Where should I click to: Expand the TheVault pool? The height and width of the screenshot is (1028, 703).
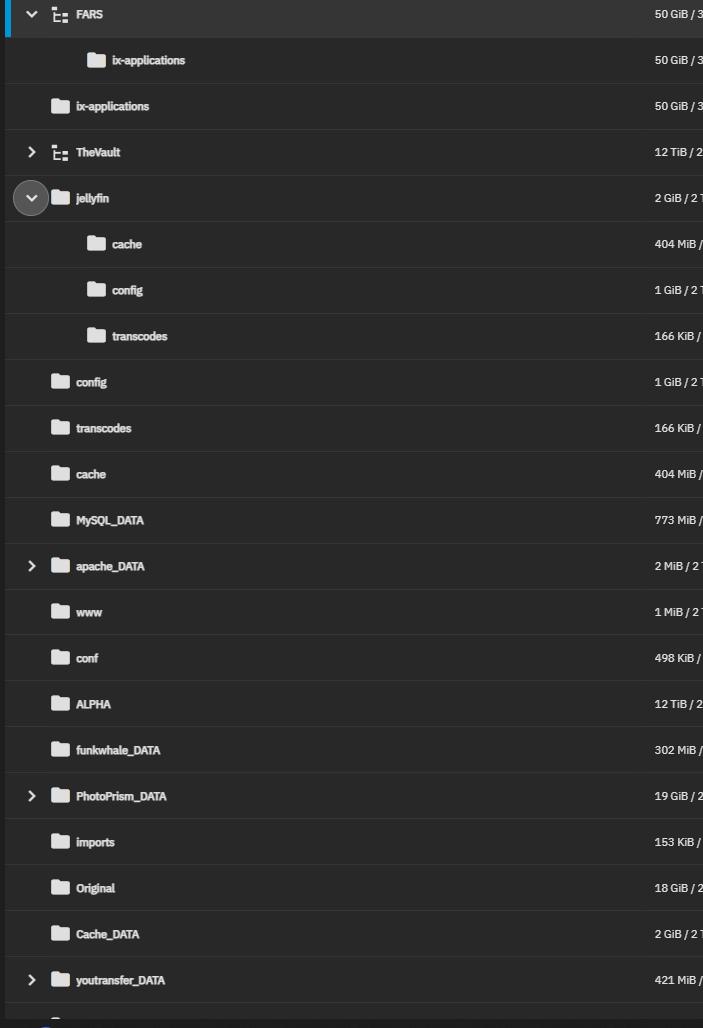(31, 152)
